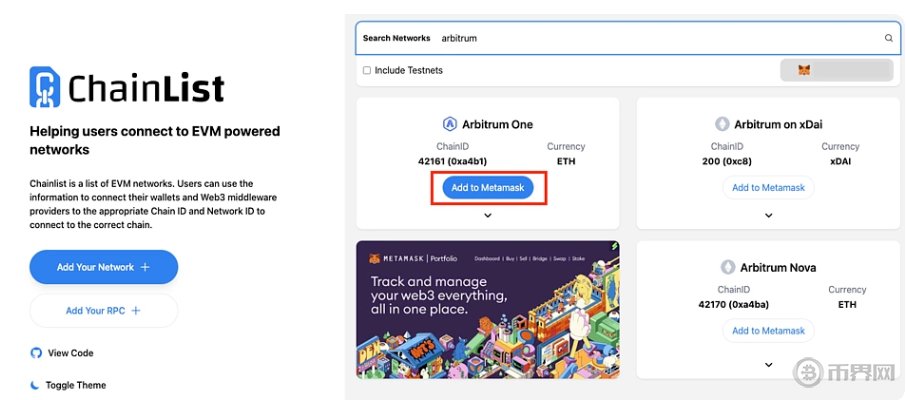
Task: Click the search magnifier icon
Action: (x=888, y=38)
